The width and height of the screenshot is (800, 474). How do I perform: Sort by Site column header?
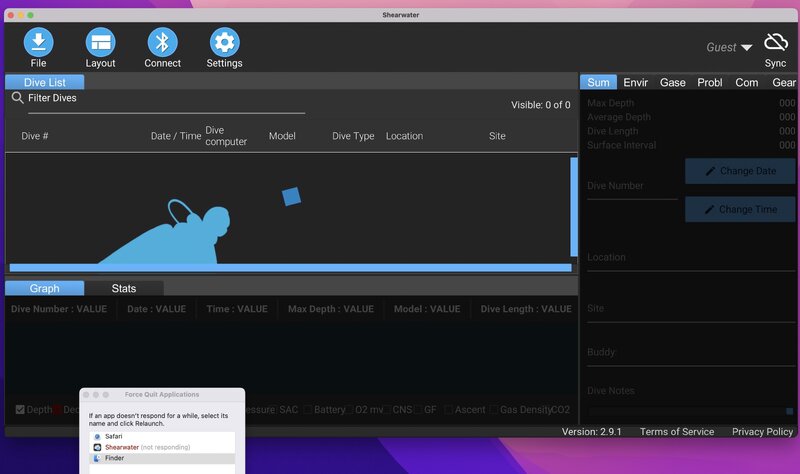[497, 136]
